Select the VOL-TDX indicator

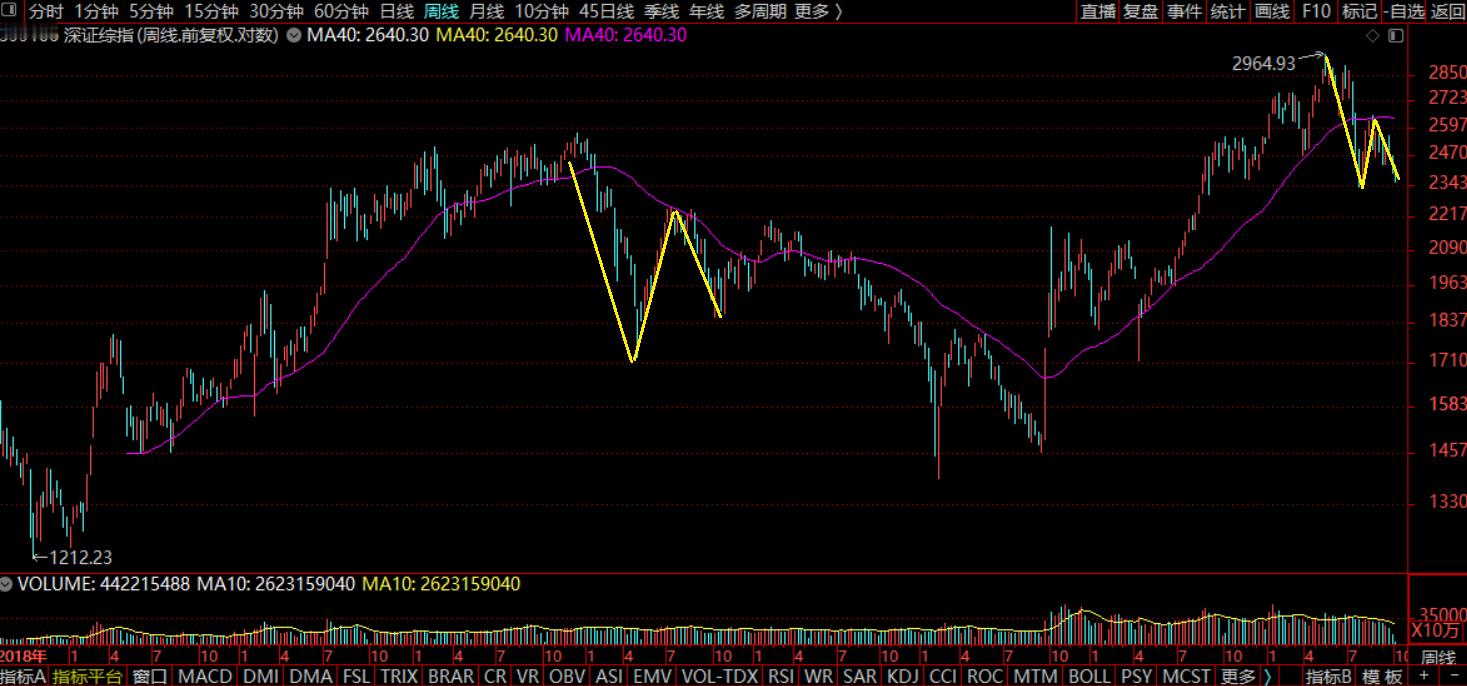point(719,676)
